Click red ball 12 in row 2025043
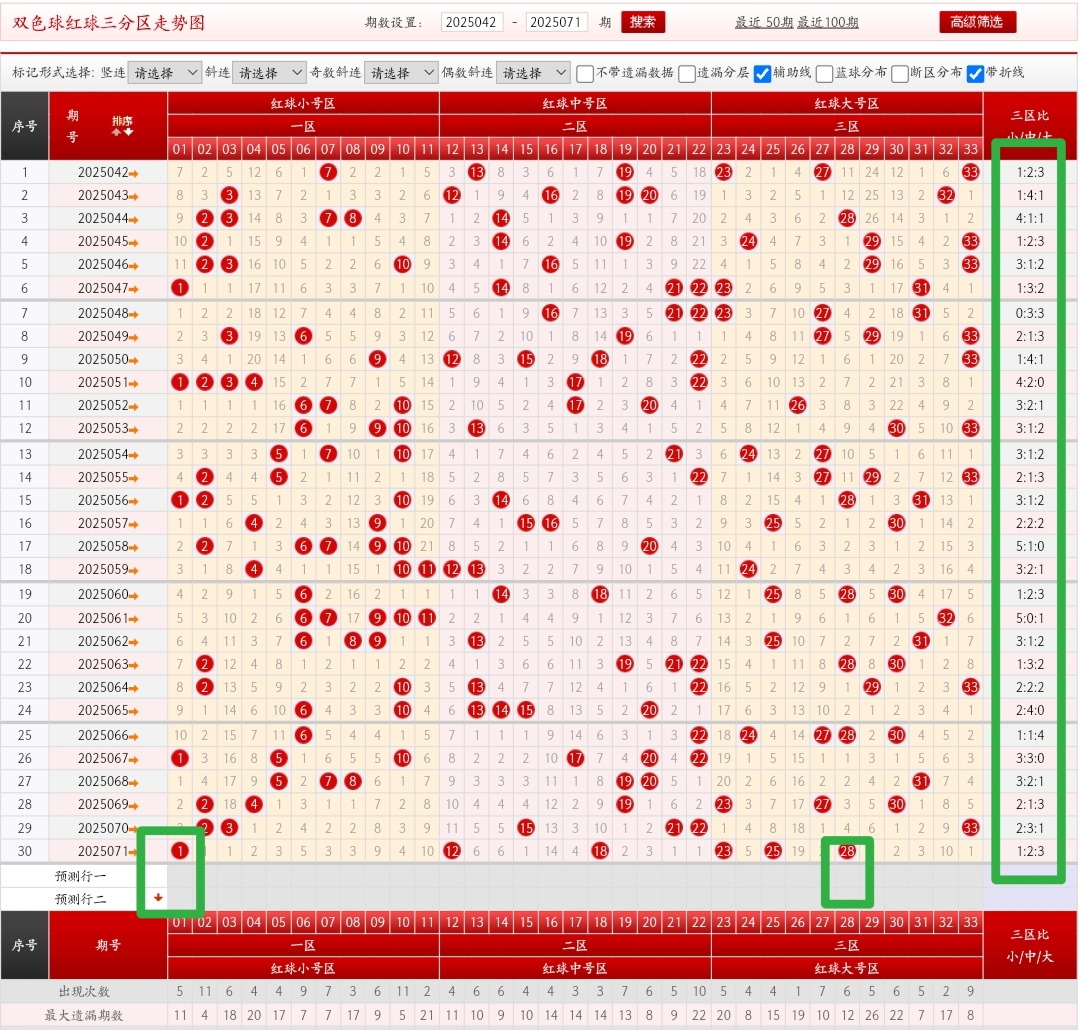This screenshot has height=1030, width=1080. coord(452,195)
